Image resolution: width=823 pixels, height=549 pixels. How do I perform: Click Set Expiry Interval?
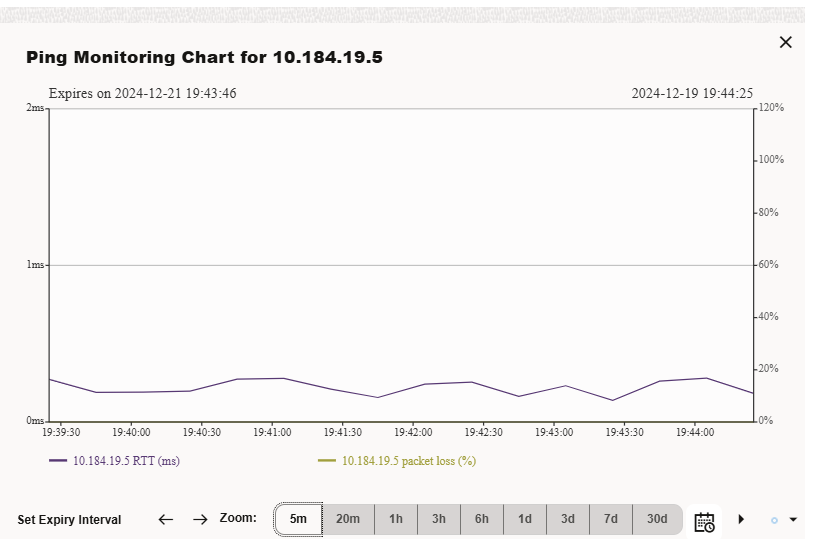[x=69, y=520]
